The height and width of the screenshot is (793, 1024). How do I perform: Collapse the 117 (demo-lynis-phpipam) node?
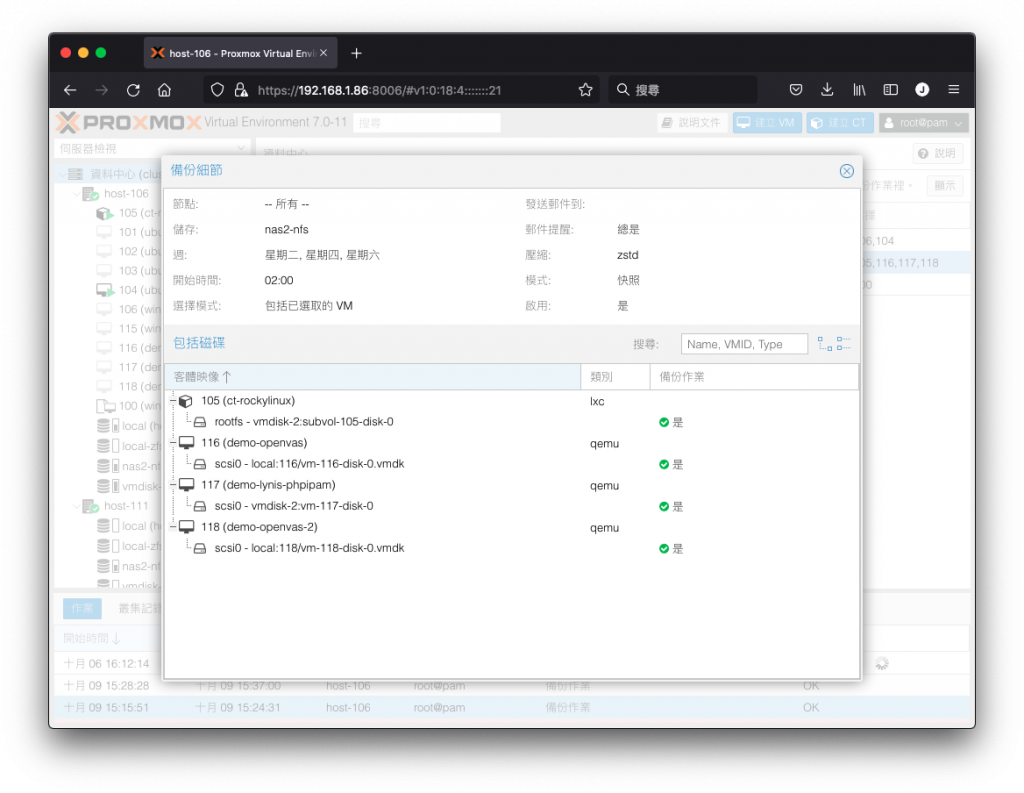click(174, 485)
